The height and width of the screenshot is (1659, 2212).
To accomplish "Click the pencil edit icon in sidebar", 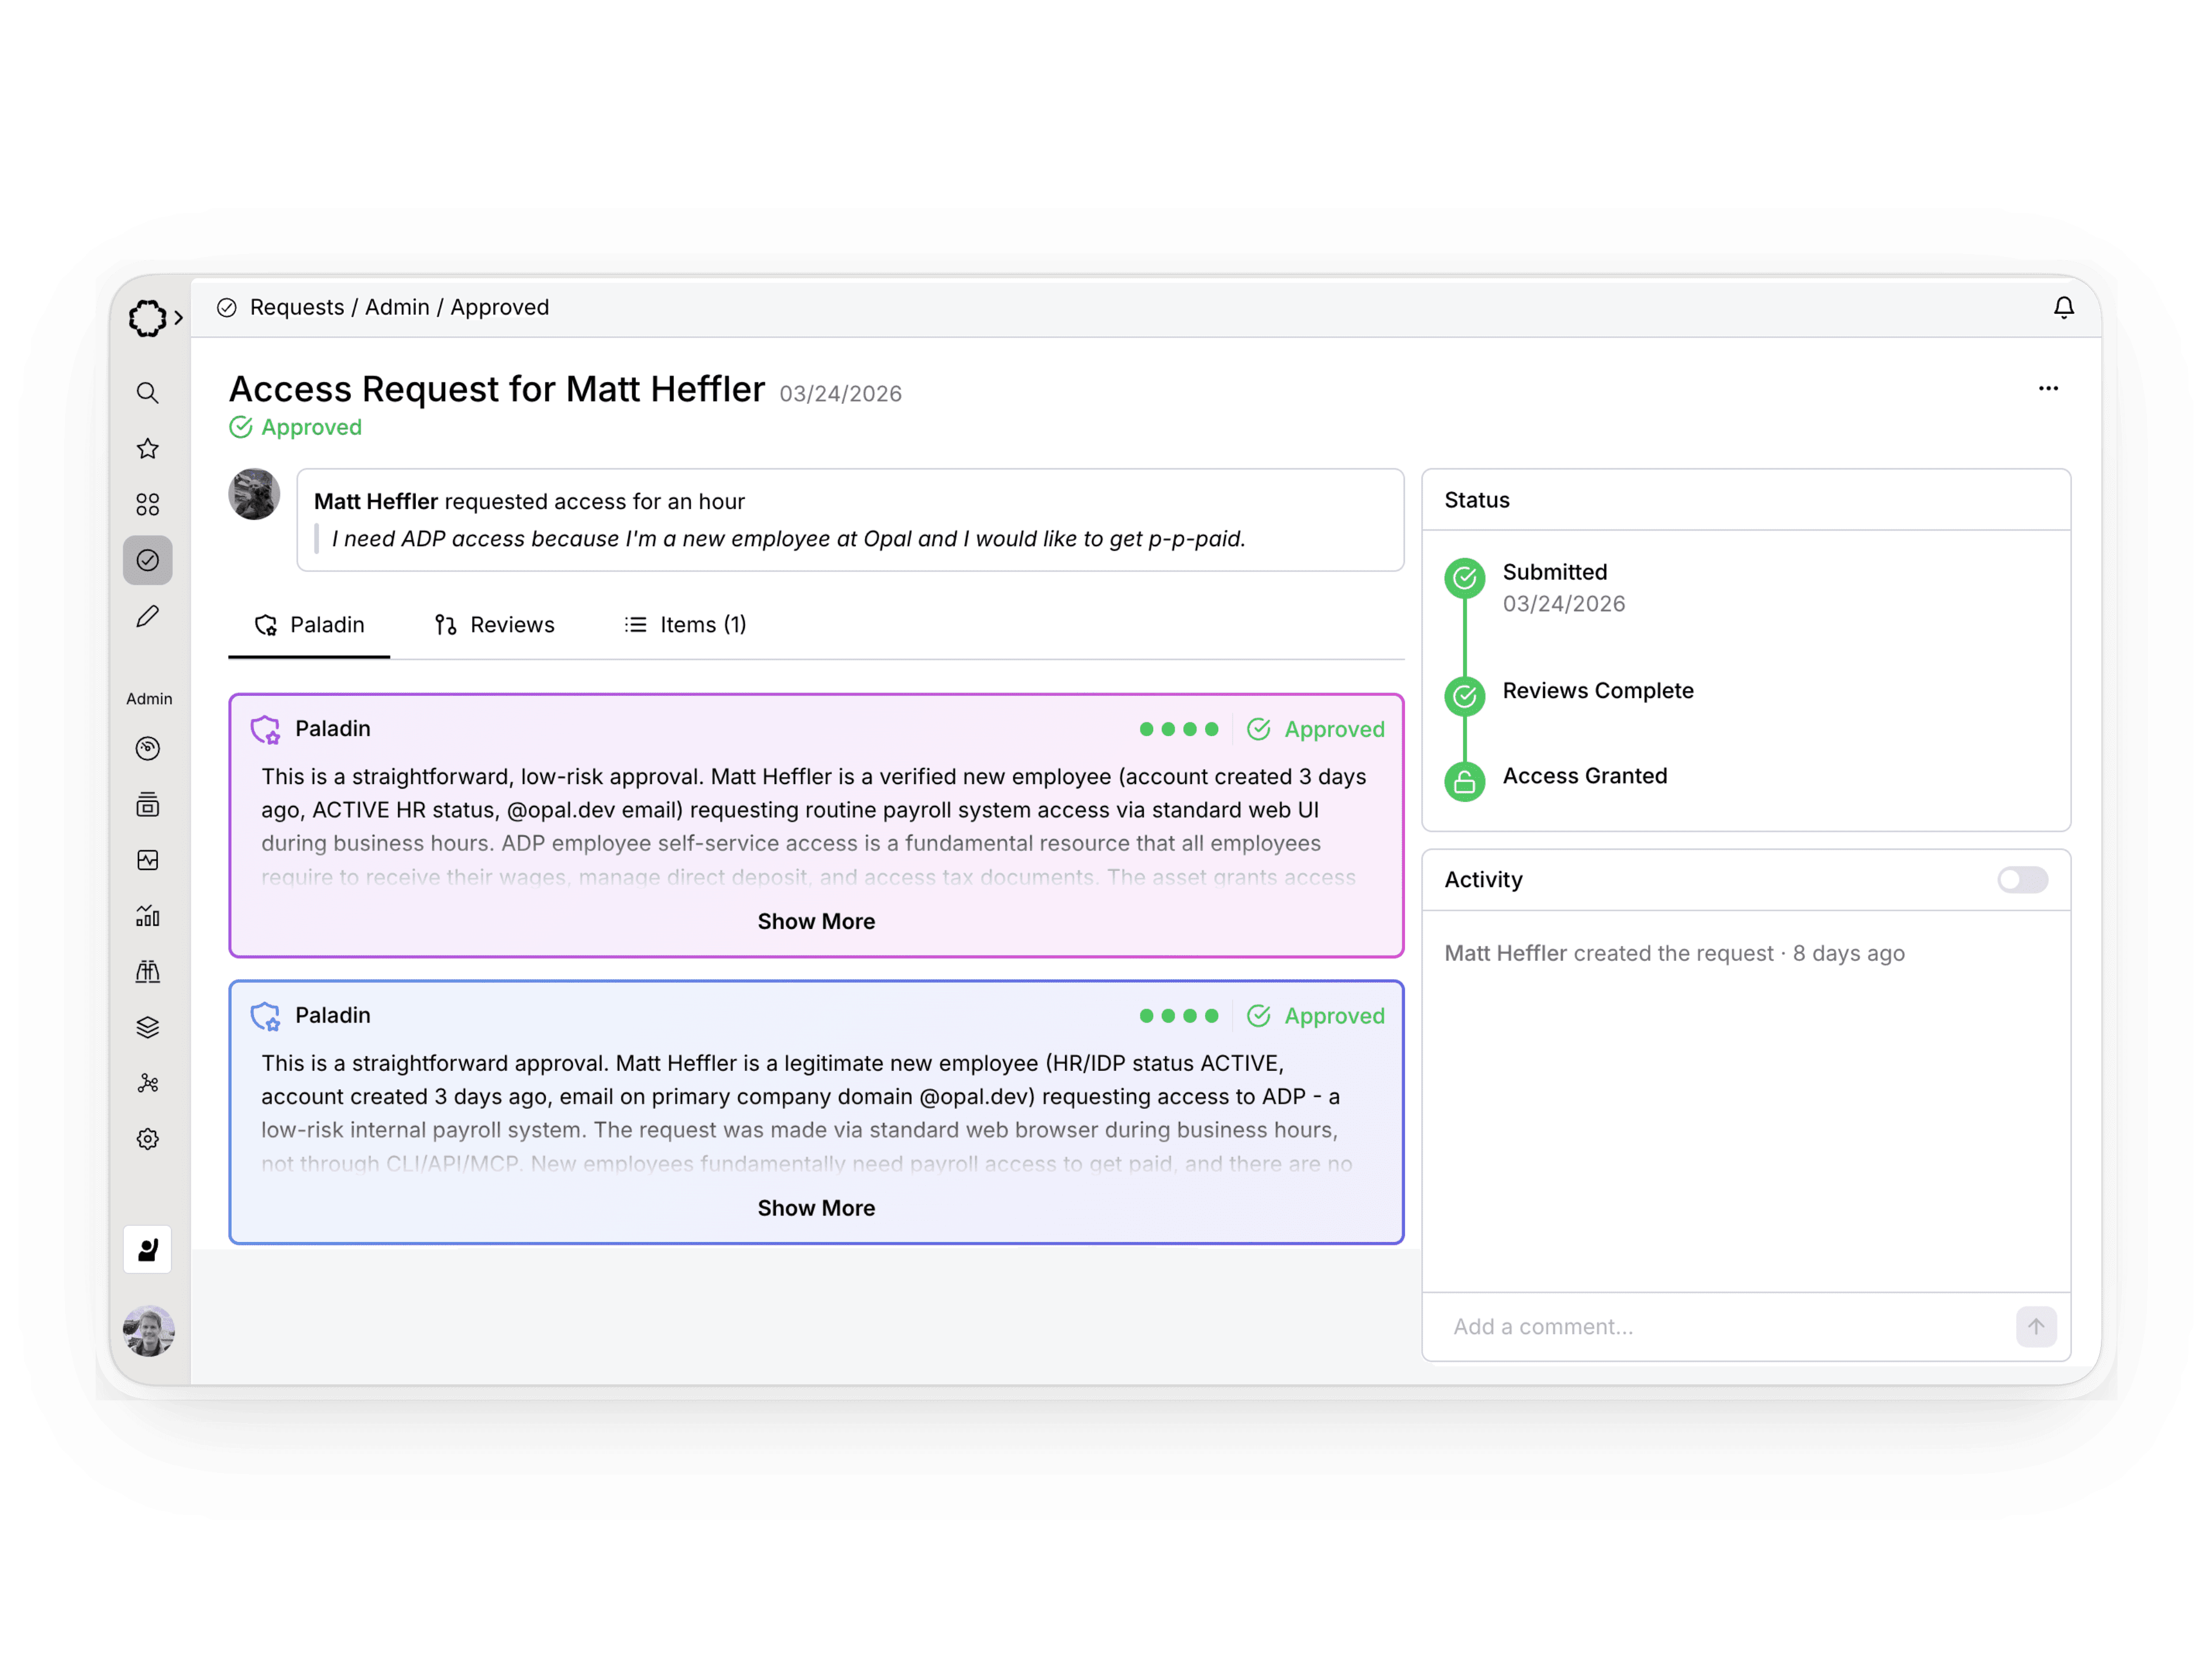I will click(x=147, y=616).
